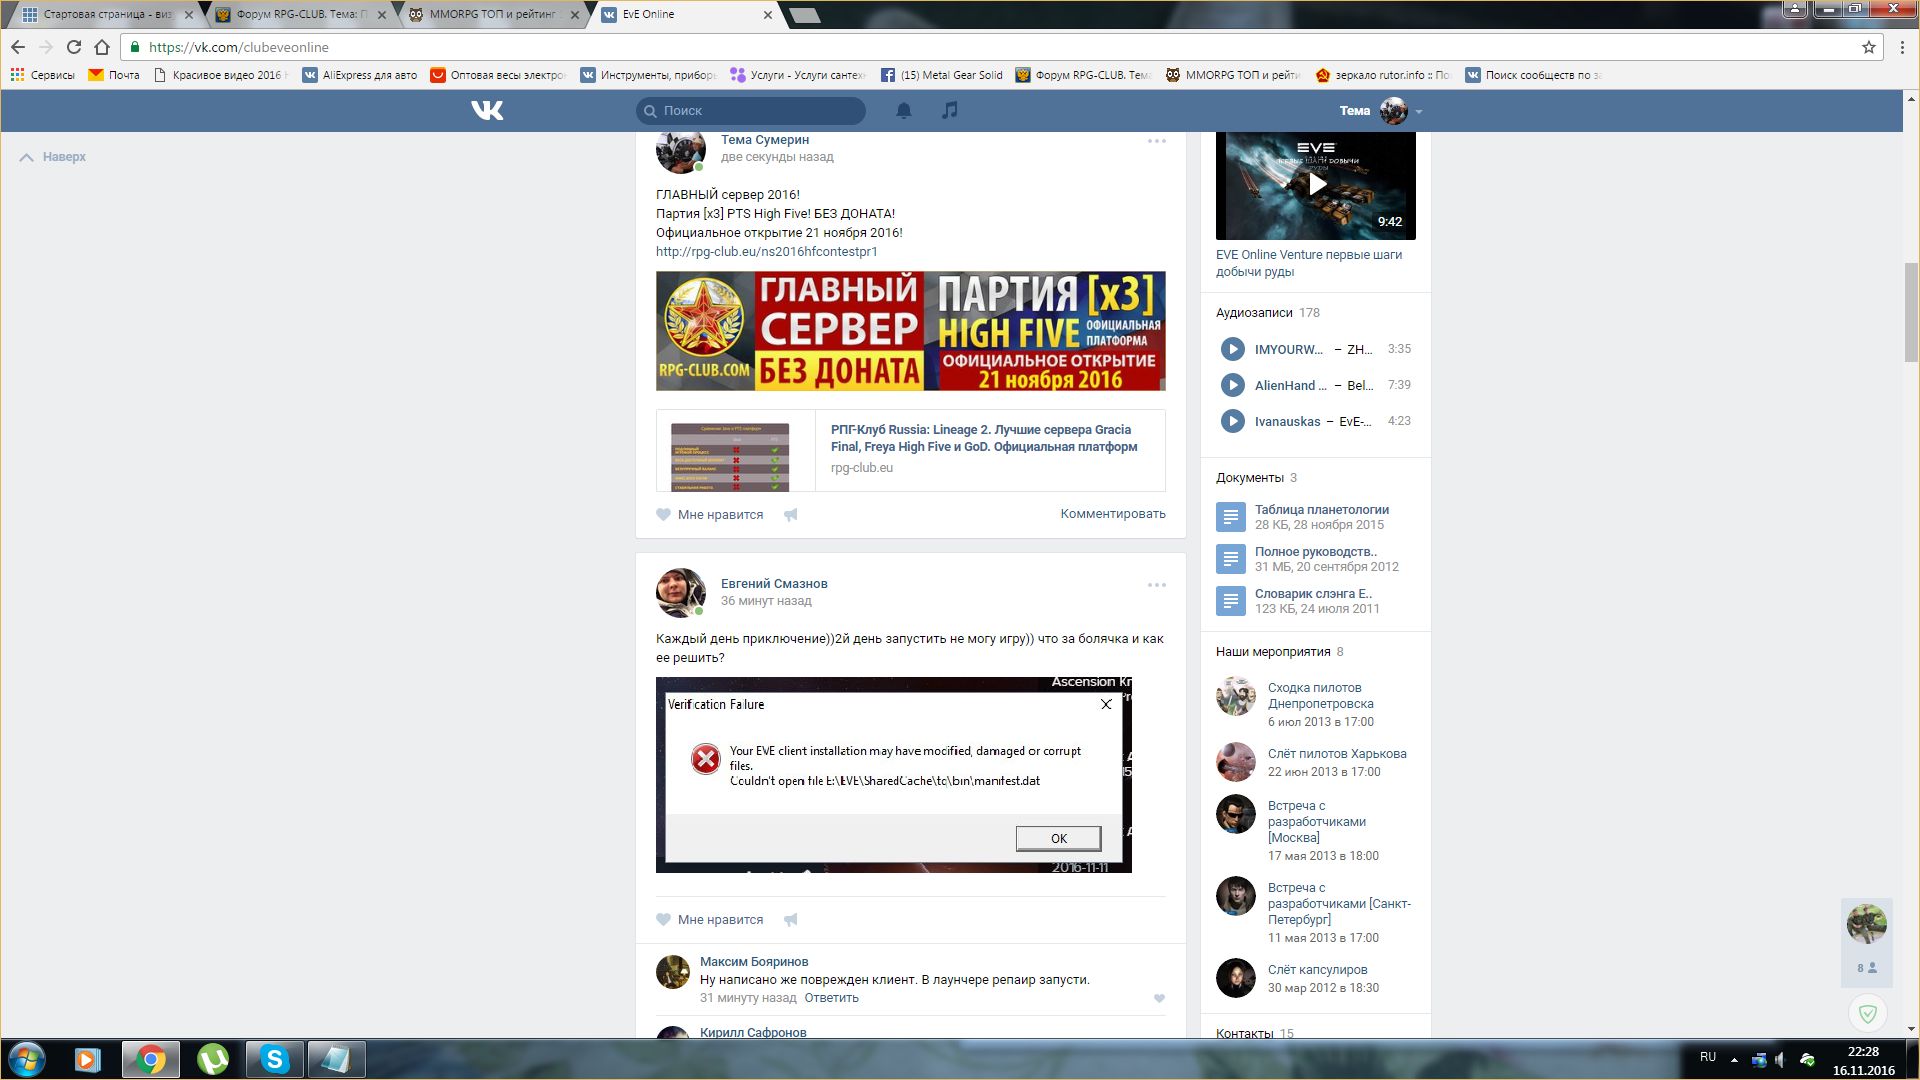Click the Поиск search field
The width and height of the screenshot is (1920, 1080).
(x=751, y=110)
